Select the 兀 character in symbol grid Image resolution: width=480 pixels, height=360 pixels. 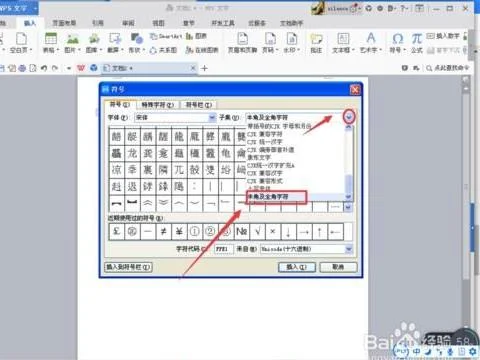pos(179,170)
